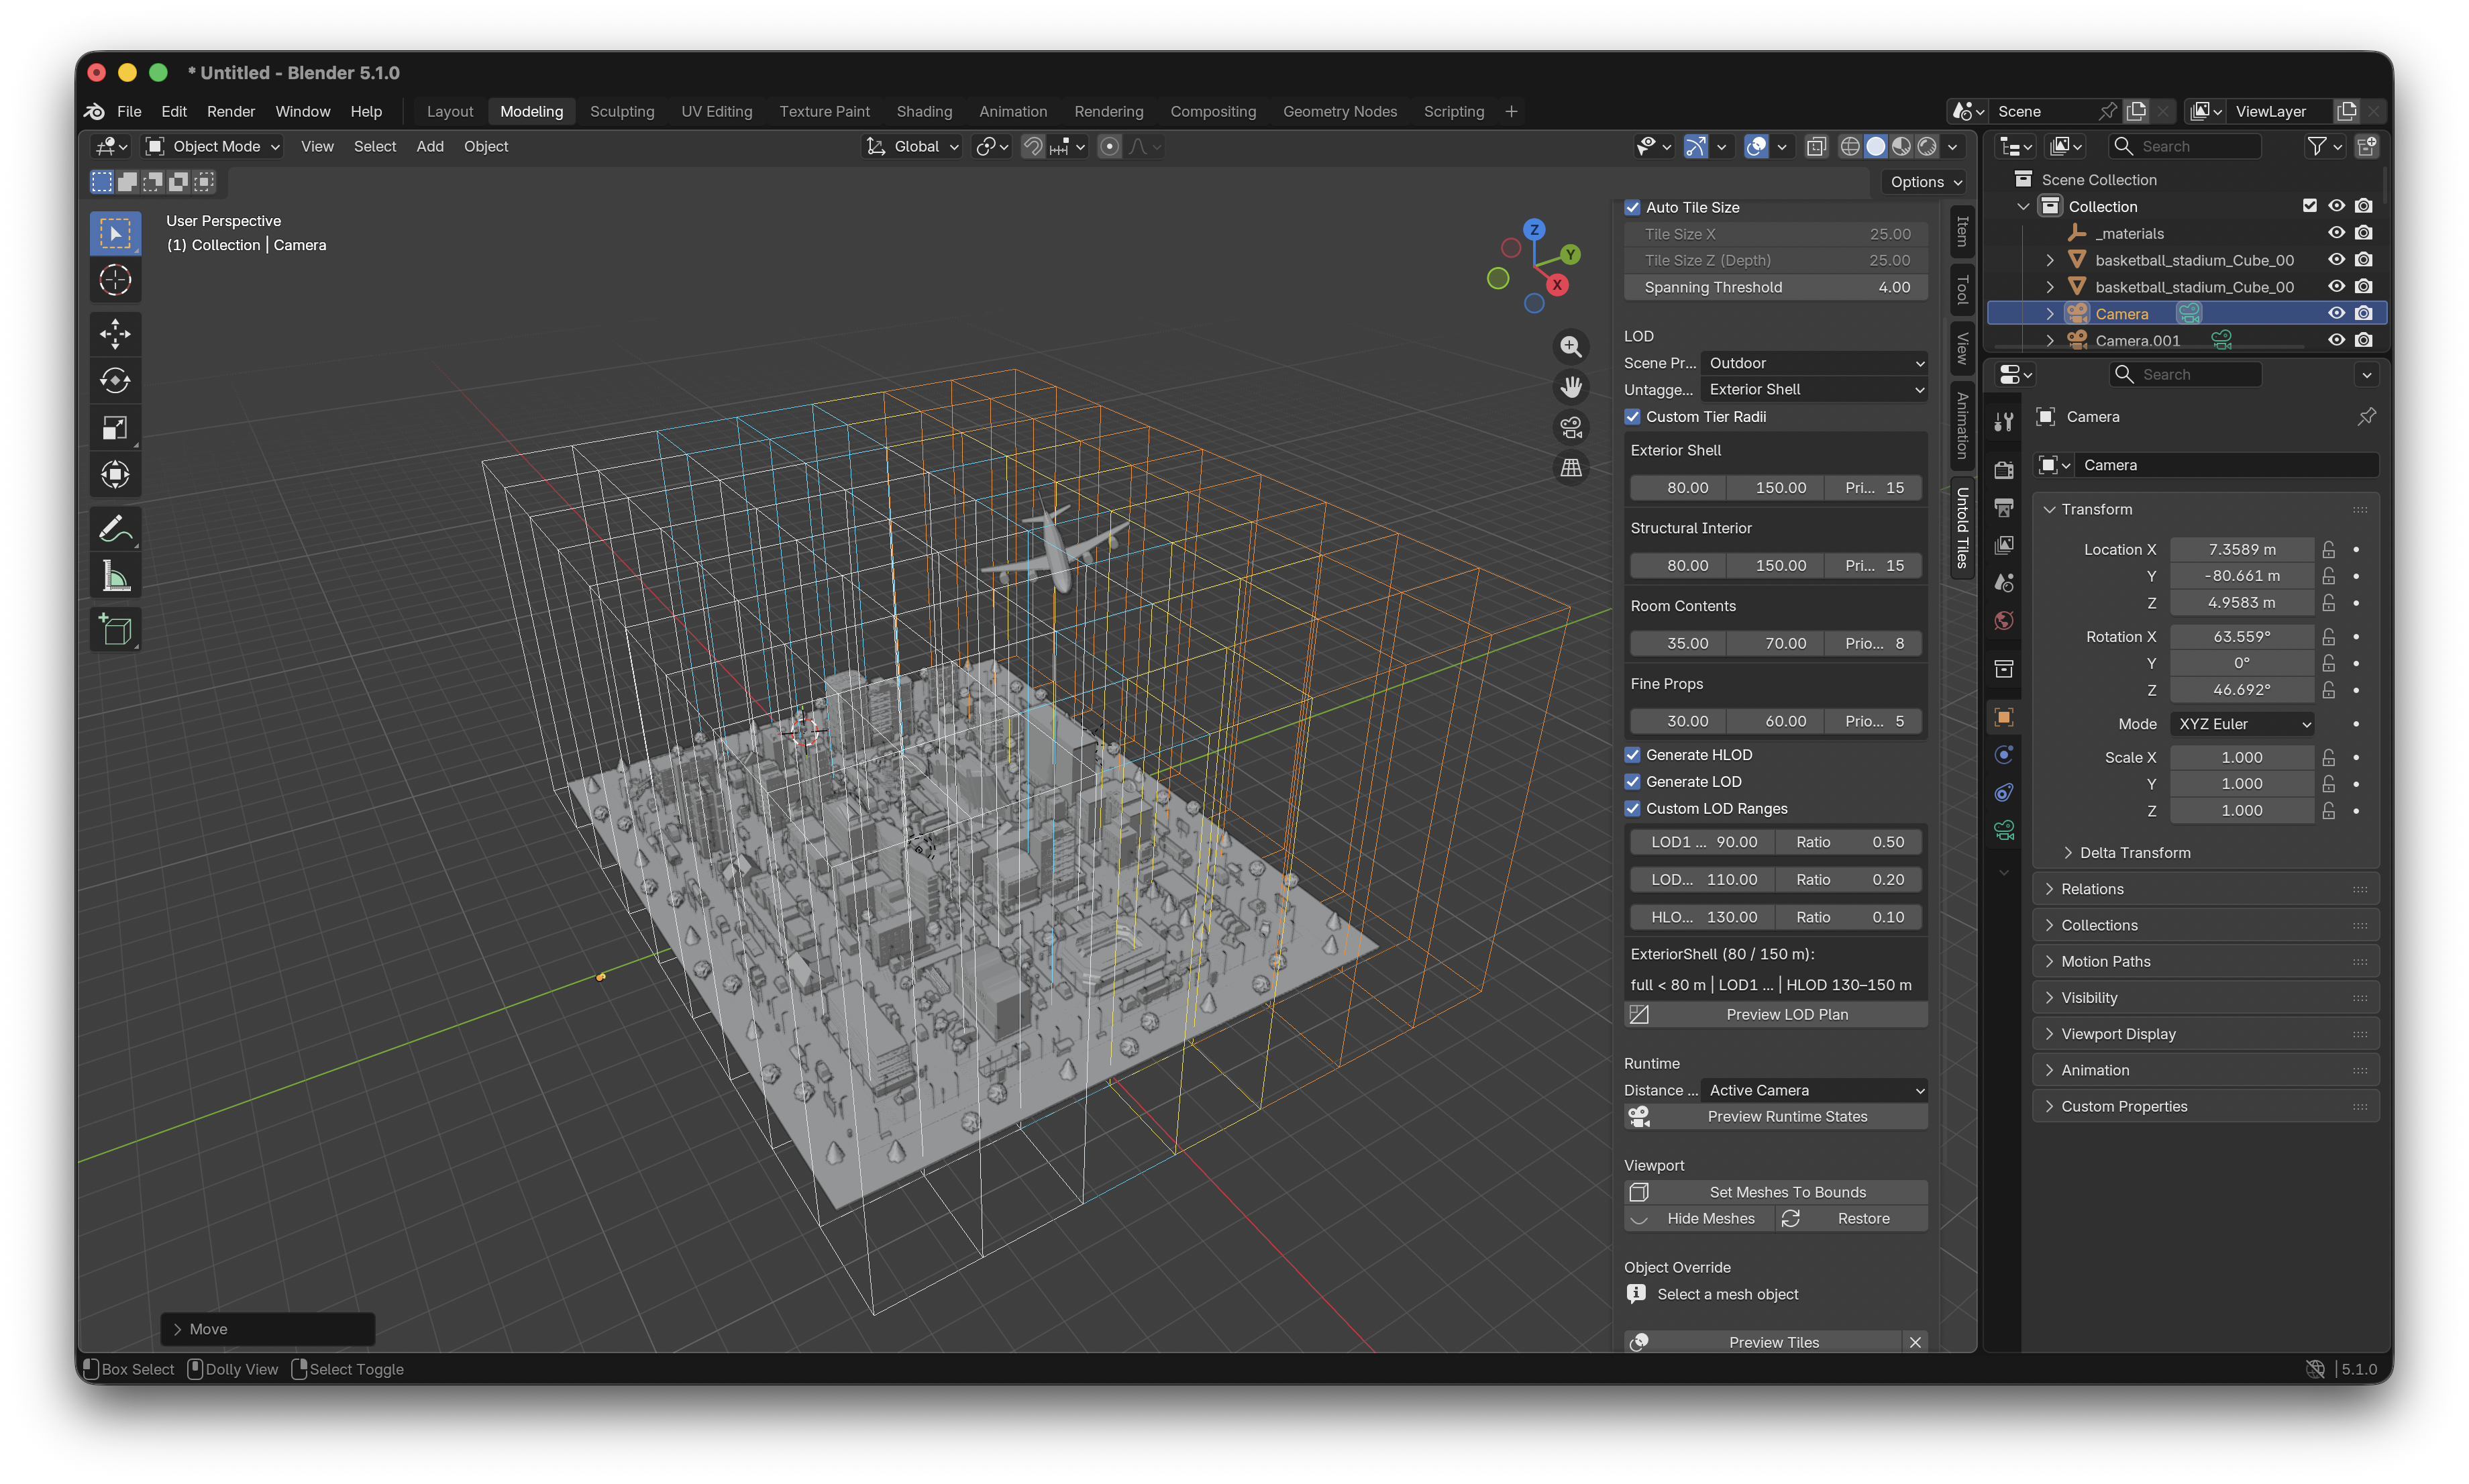The width and height of the screenshot is (2469, 1484).
Task: Select the Transform tool
Action: coord(115,475)
